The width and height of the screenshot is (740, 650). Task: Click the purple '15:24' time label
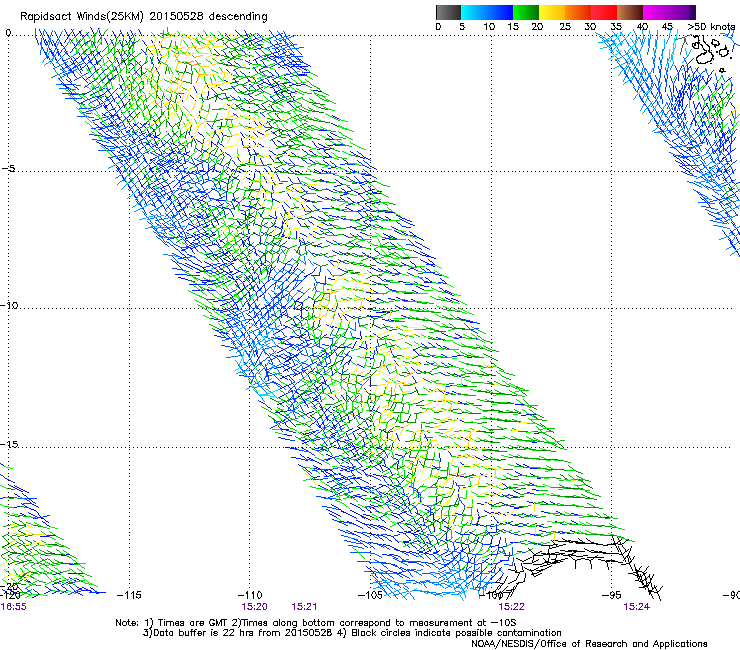click(x=636, y=607)
